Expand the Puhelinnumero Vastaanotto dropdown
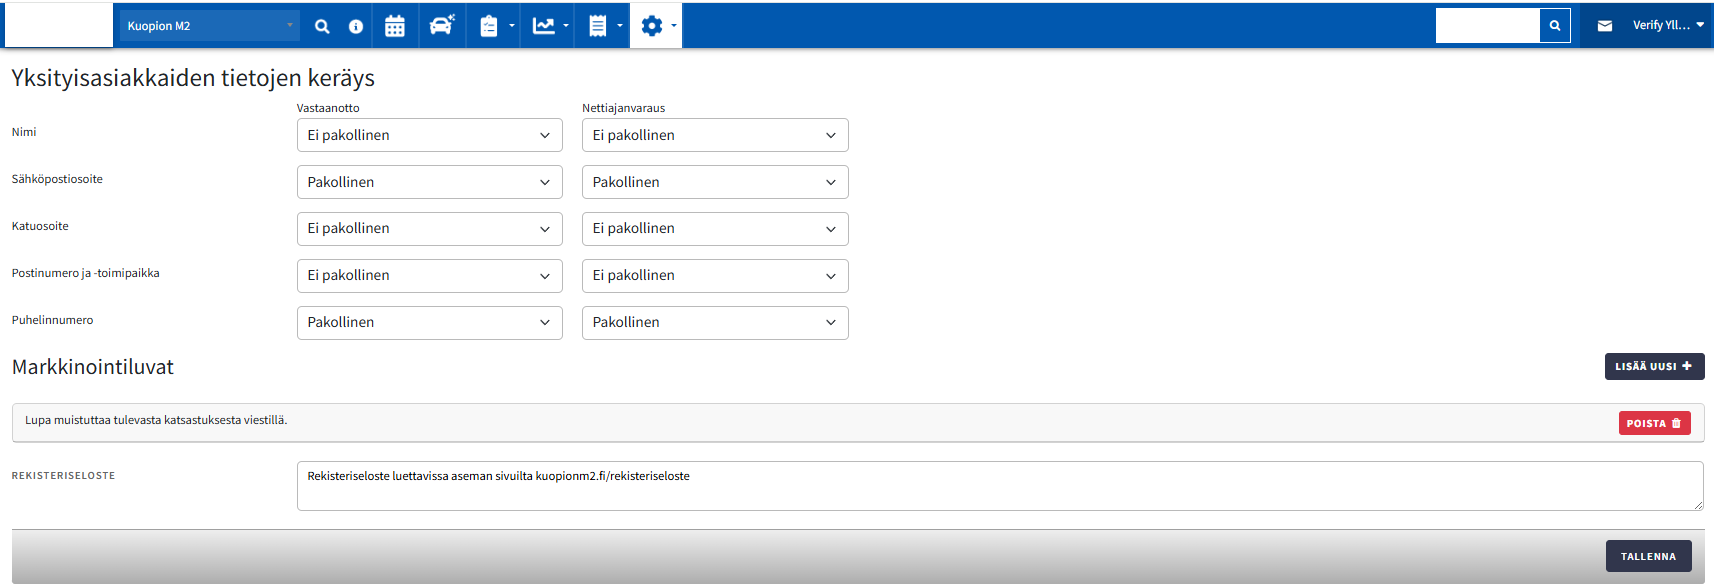This screenshot has width=1714, height=587. pyautogui.click(x=429, y=322)
